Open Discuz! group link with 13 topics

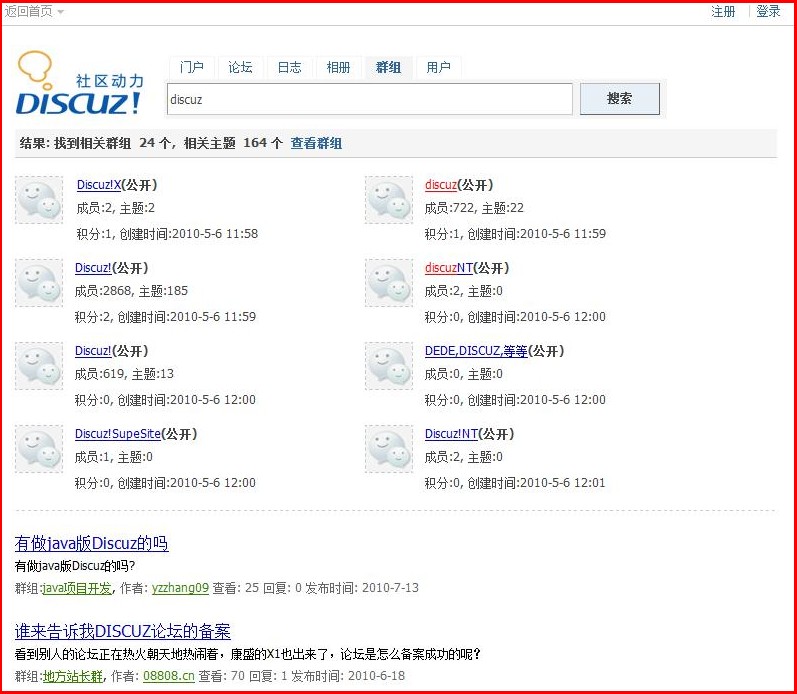click(x=93, y=351)
